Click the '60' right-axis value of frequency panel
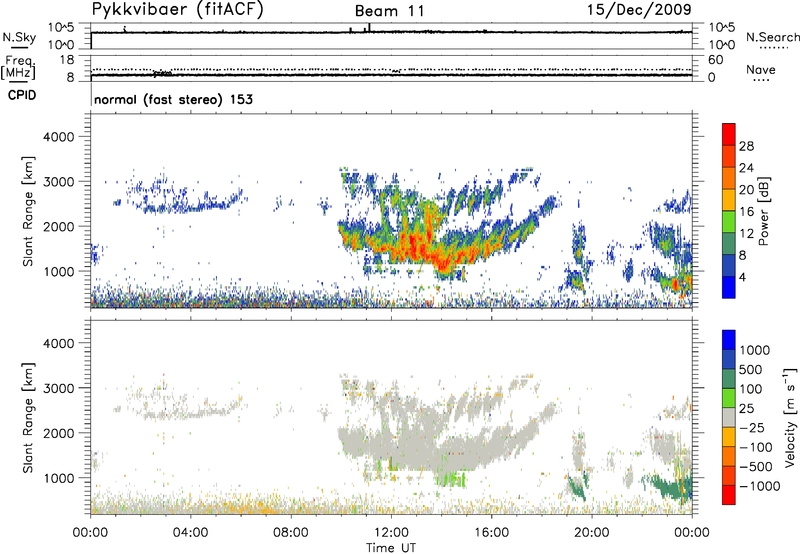The width and height of the screenshot is (800, 554). [x=715, y=60]
